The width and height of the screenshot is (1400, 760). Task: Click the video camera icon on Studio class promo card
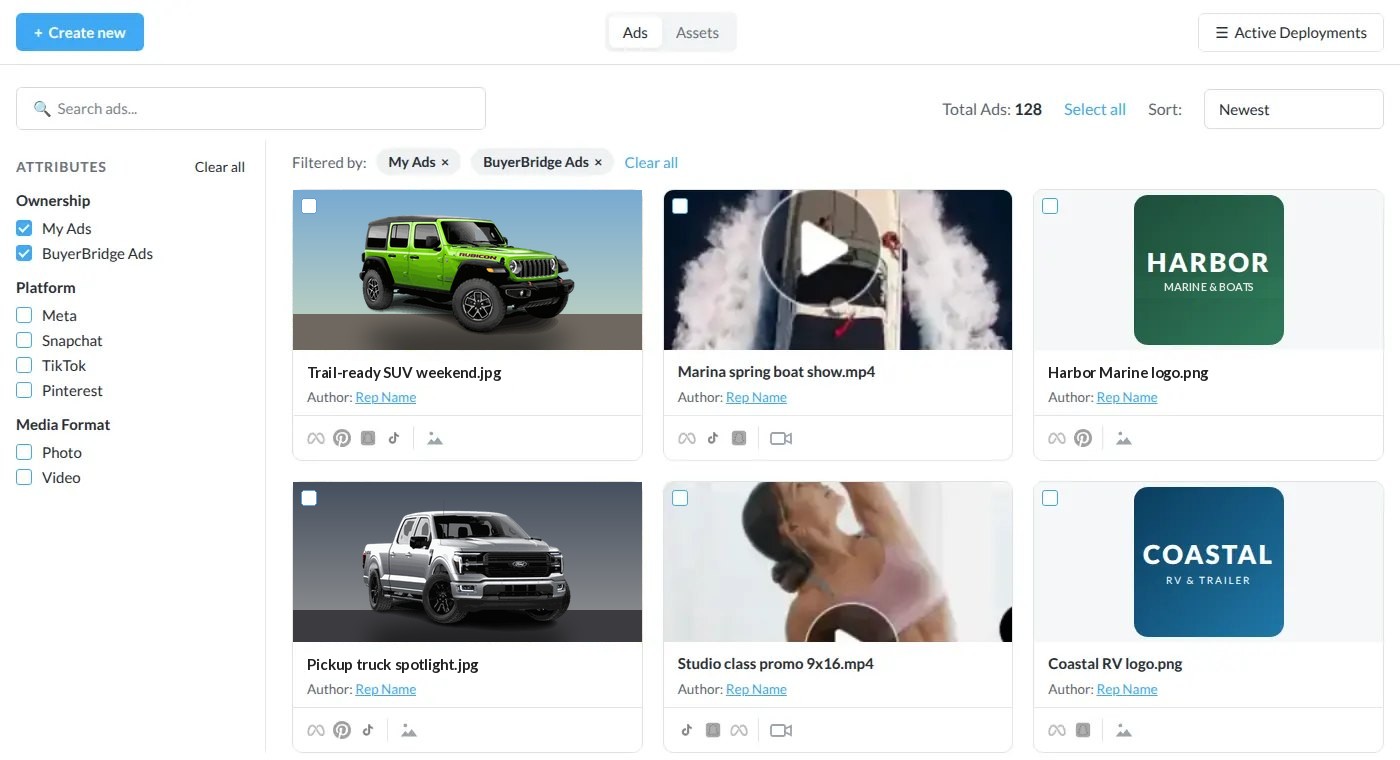[781, 730]
